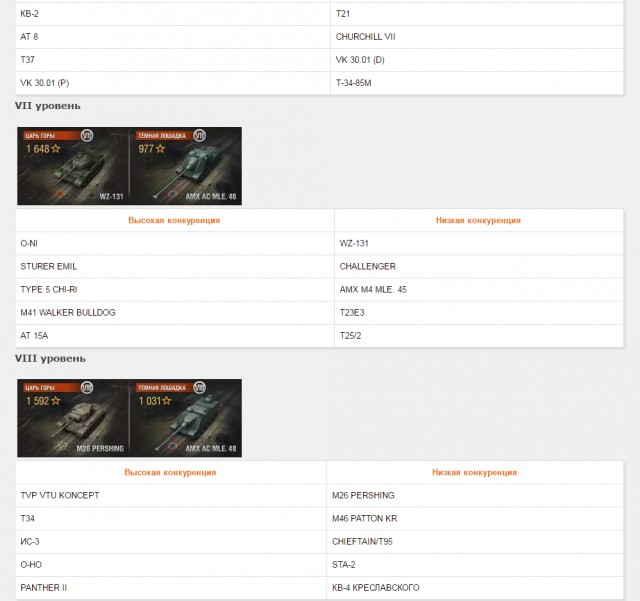Click tier VIII badge on AMX AC MLE. 48 card
640x601 pixels.
point(199,387)
